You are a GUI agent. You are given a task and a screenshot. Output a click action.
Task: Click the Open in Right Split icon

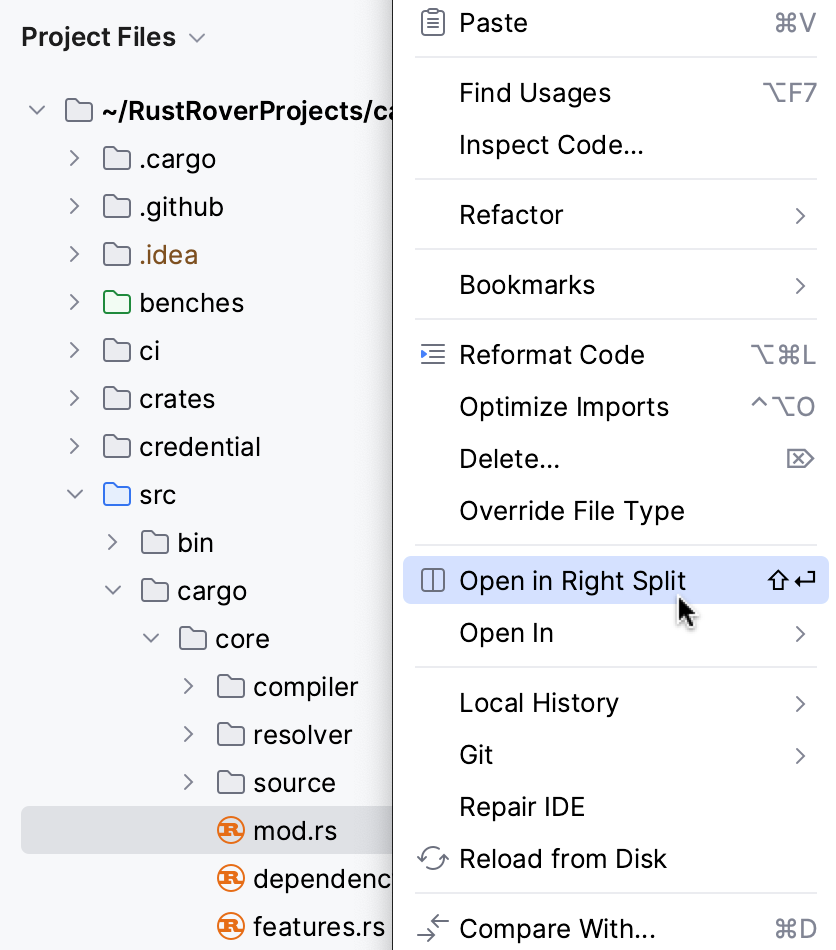click(x=432, y=581)
